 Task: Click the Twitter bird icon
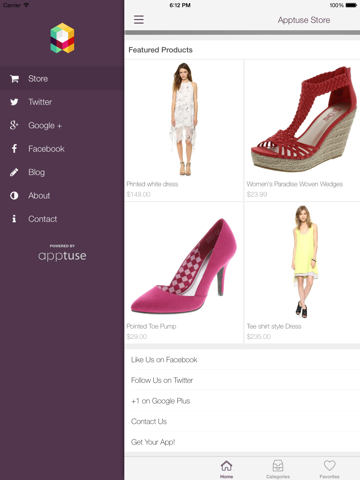[x=14, y=102]
